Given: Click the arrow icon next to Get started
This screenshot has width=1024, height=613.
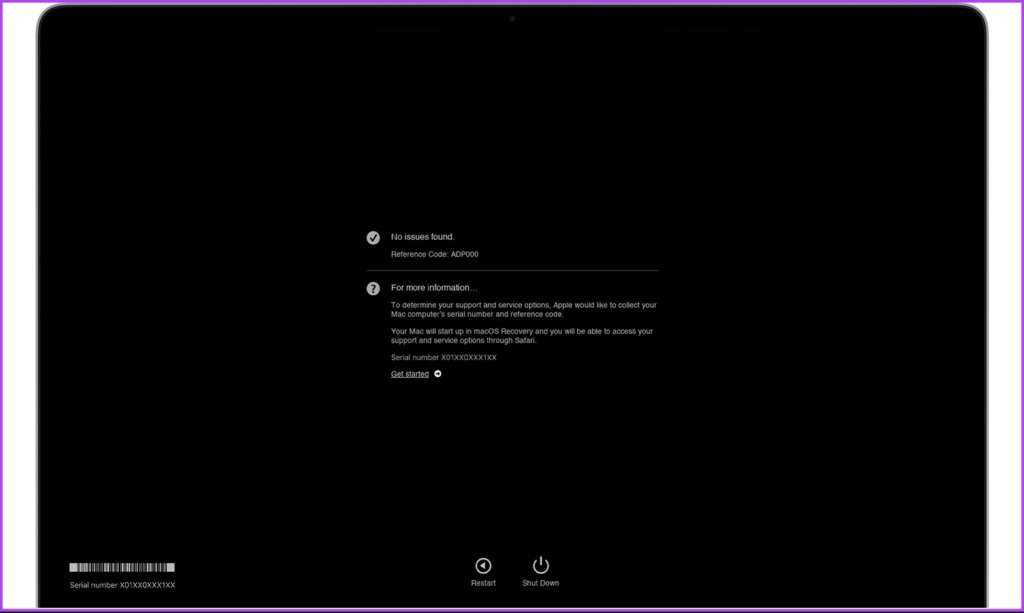Looking at the screenshot, I should pos(438,374).
